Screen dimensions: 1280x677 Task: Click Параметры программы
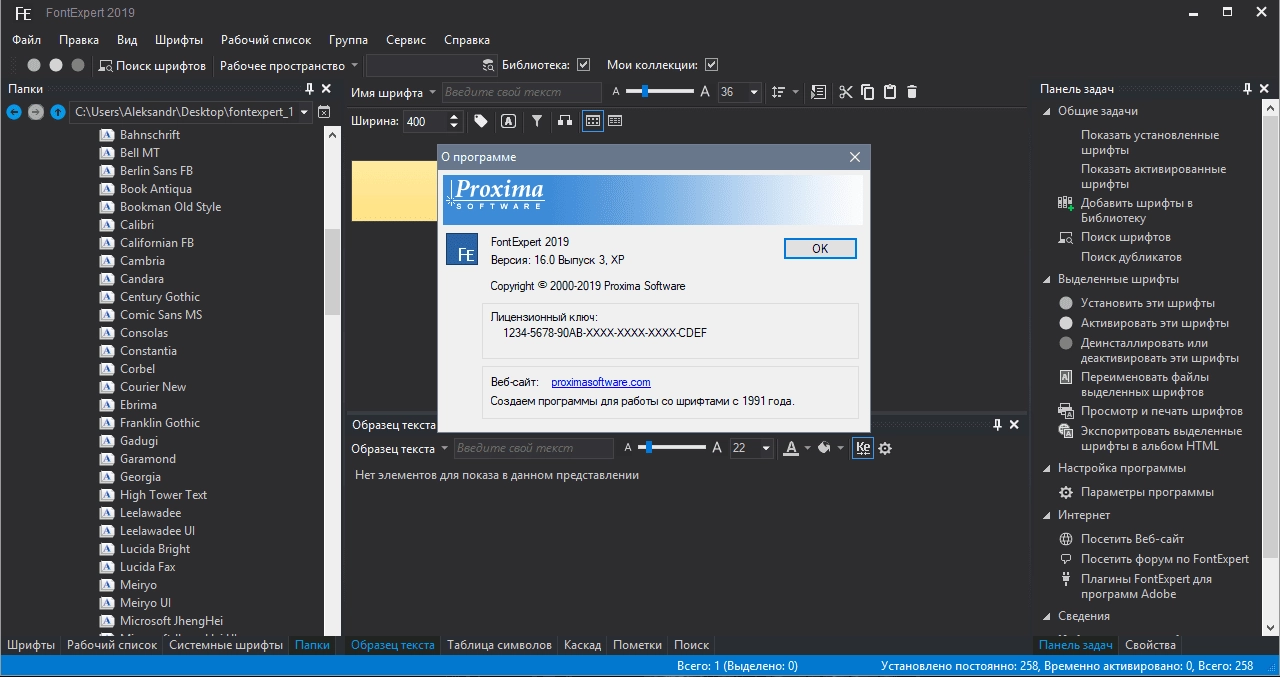point(1147,492)
